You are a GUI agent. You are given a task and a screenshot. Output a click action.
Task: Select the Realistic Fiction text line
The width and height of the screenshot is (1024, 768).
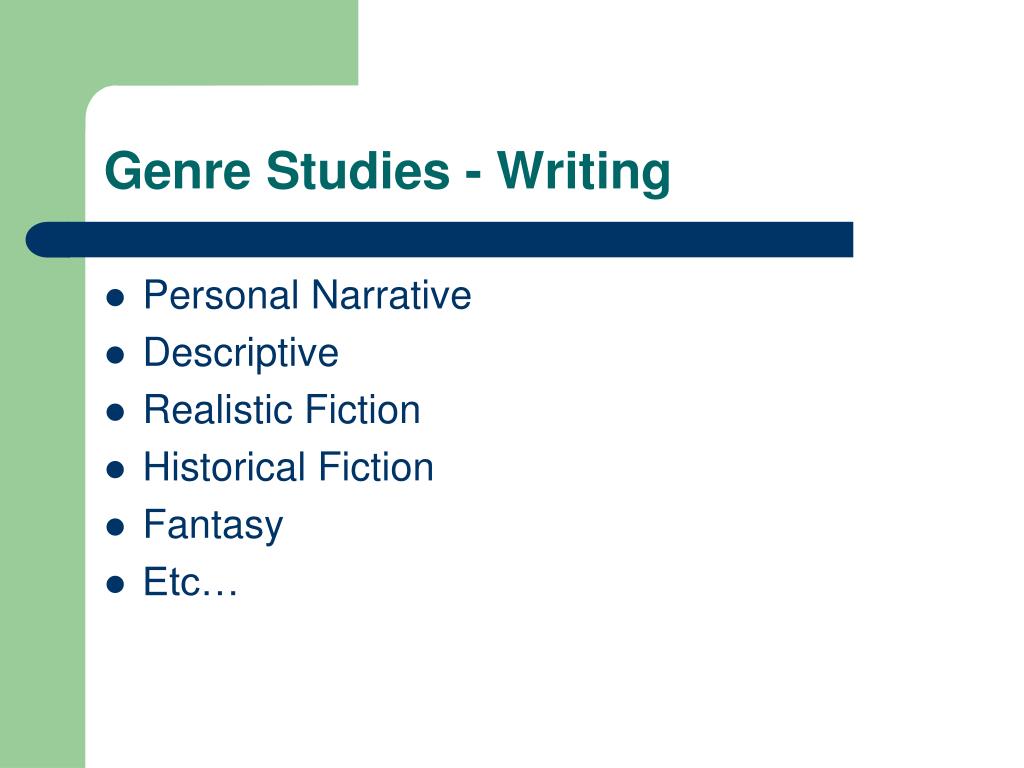click(281, 410)
